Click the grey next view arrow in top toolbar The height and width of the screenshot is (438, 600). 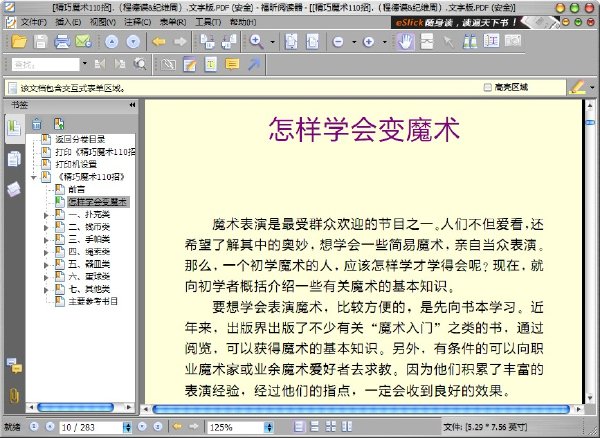180,41
